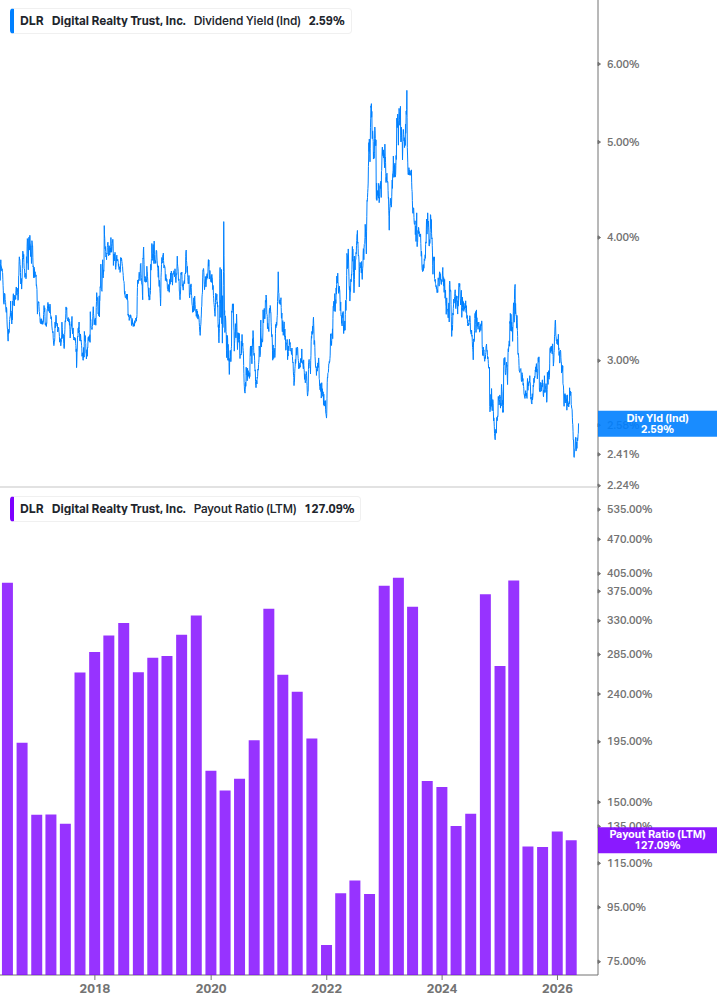Viewport: 717px width, 1005px height.
Task: Click the 285.00% payout axis label
Action: pyautogui.click(x=629, y=654)
